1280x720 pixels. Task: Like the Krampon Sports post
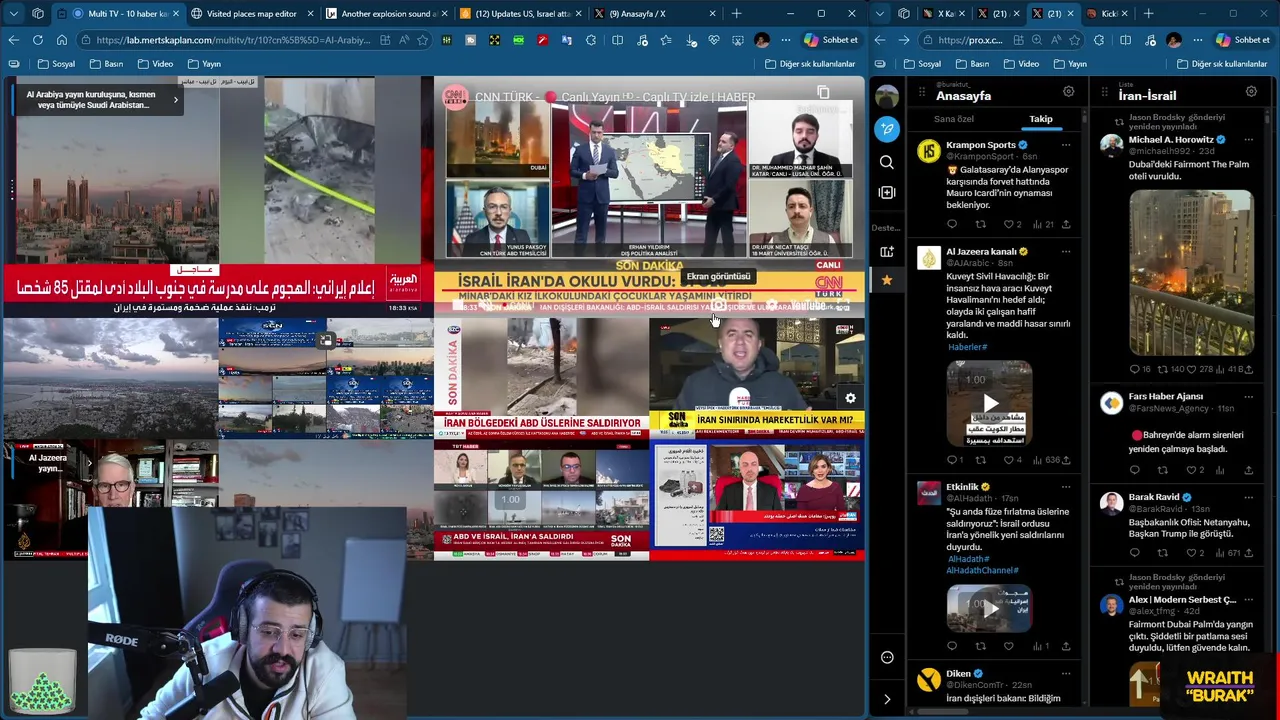[1008, 224]
